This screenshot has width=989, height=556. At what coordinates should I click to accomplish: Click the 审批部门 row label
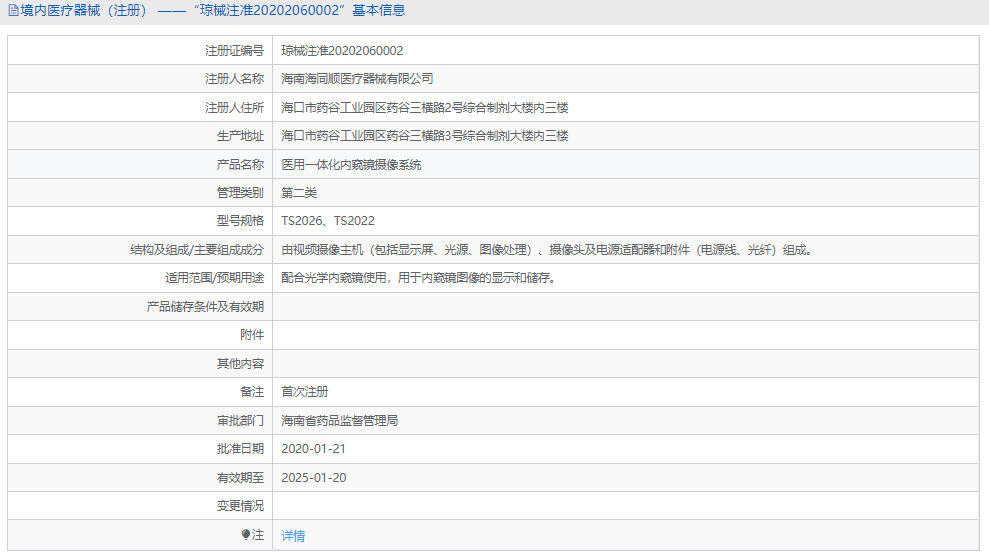click(x=240, y=420)
